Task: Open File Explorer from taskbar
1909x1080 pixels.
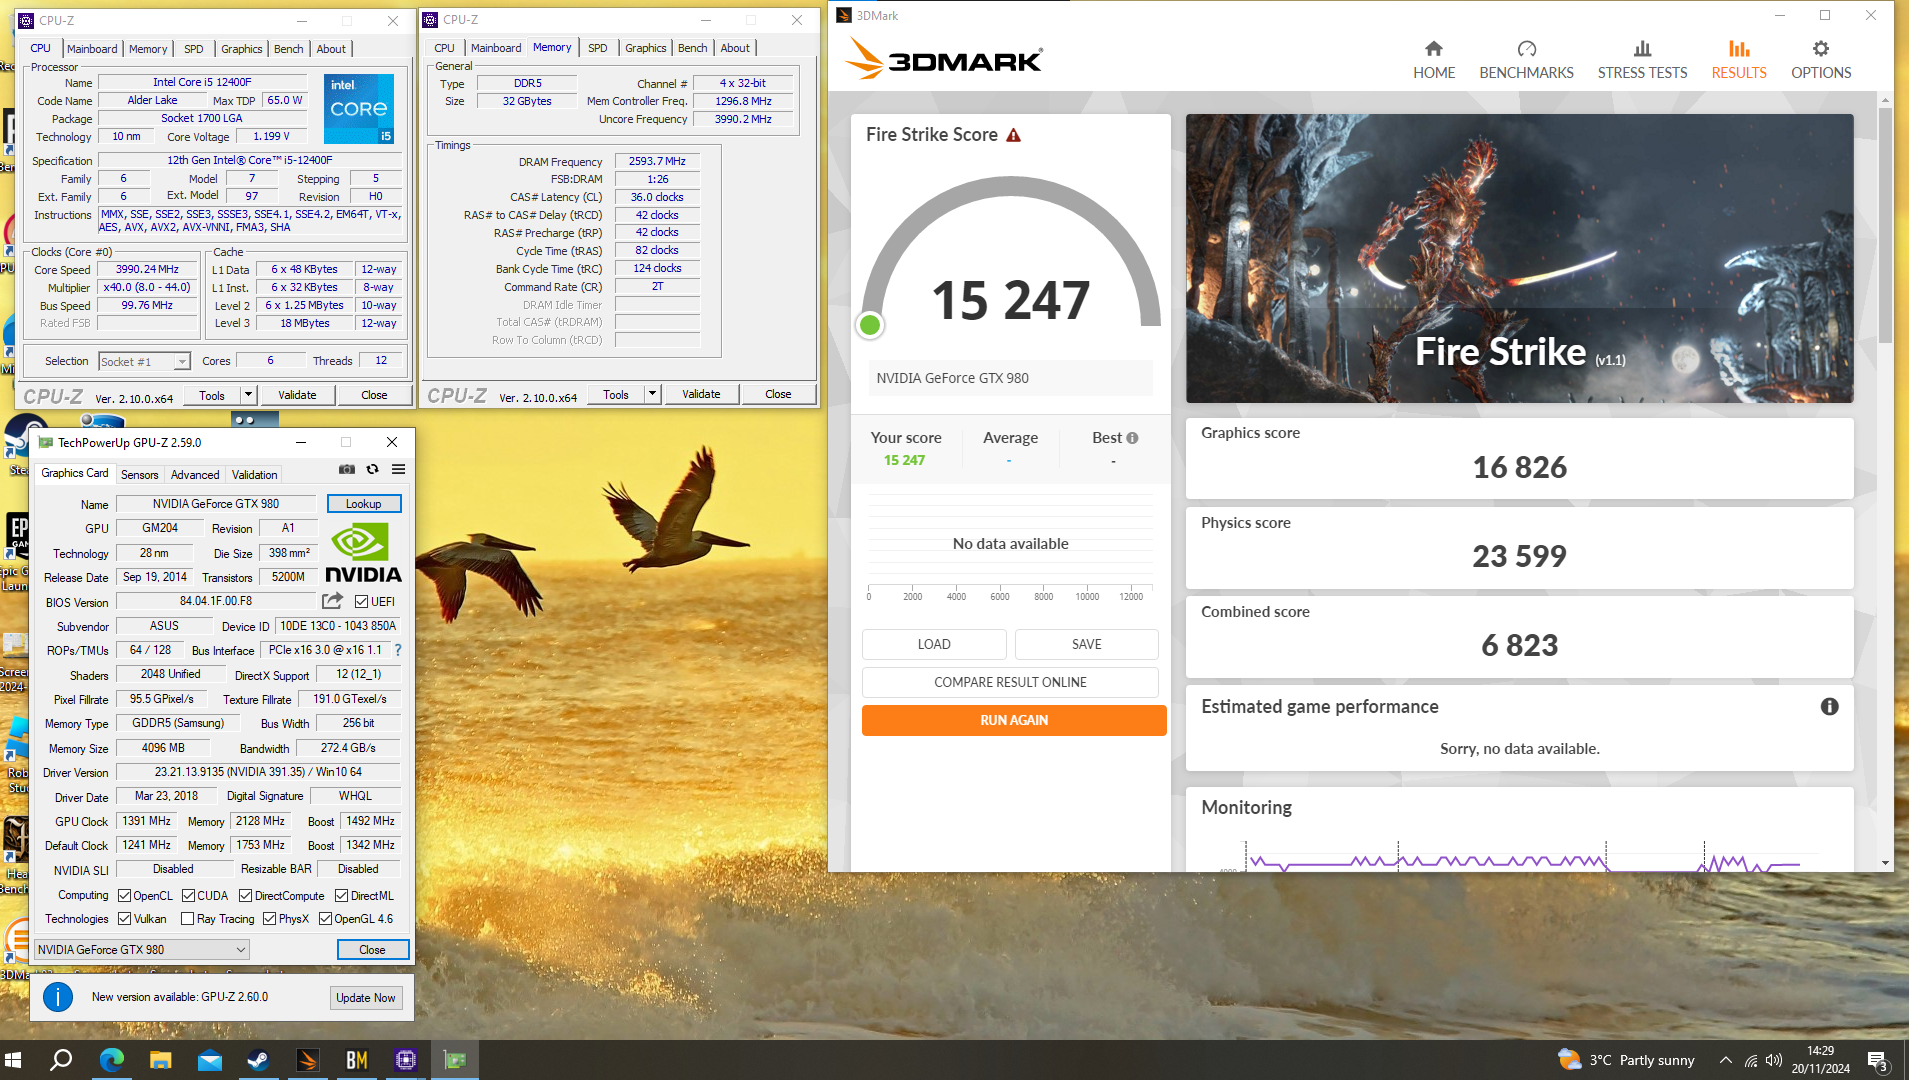Action: click(x=160, y=1060)
